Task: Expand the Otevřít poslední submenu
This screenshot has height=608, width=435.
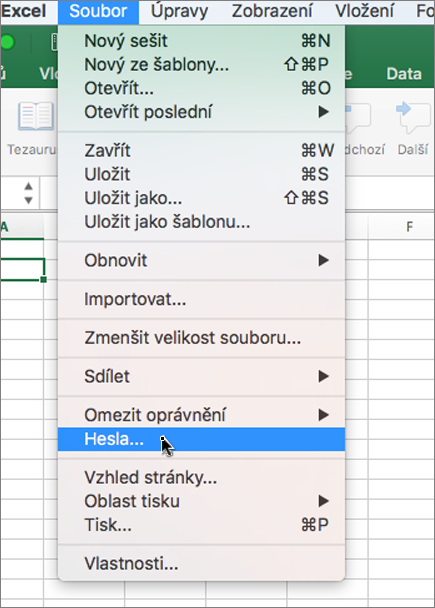Action: click(201, 112)
